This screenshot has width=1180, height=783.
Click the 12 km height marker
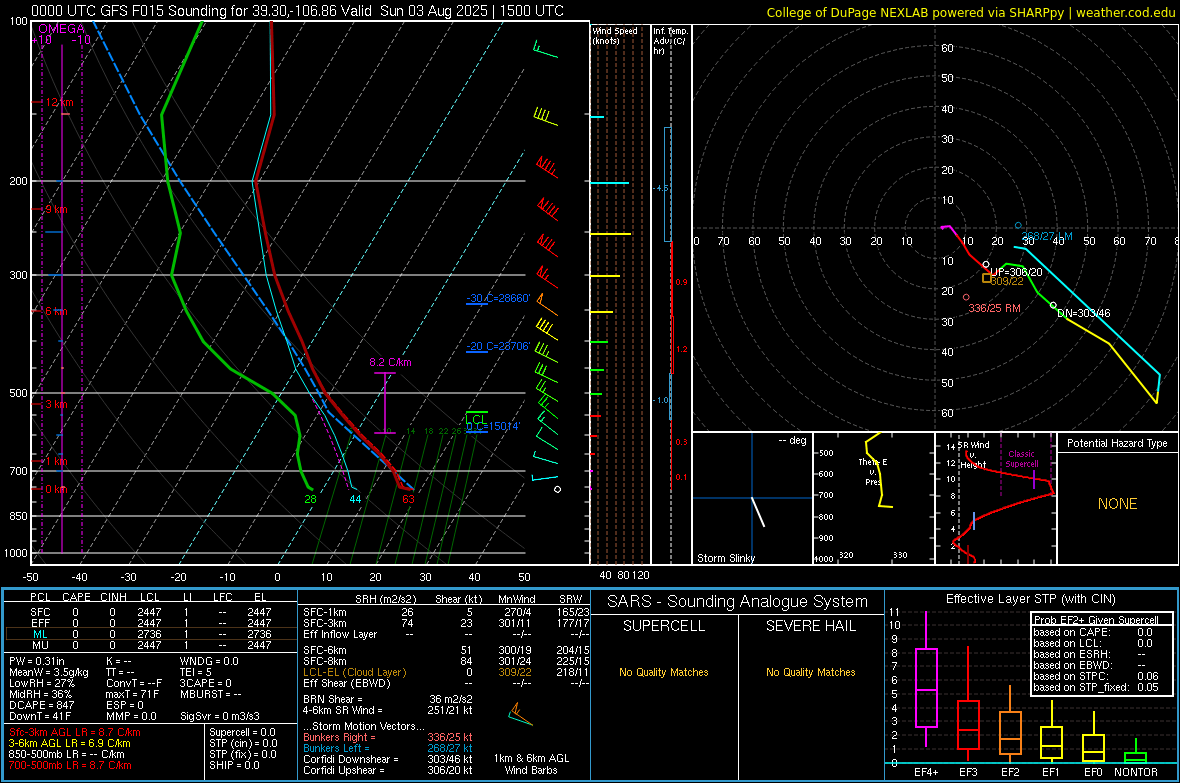point(59,102)
